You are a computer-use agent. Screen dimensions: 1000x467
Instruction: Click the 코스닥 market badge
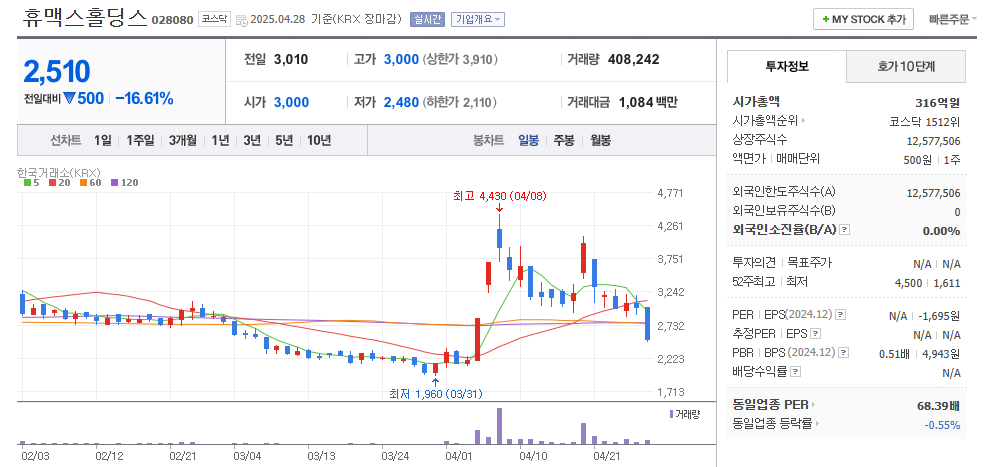coord(214,19)
